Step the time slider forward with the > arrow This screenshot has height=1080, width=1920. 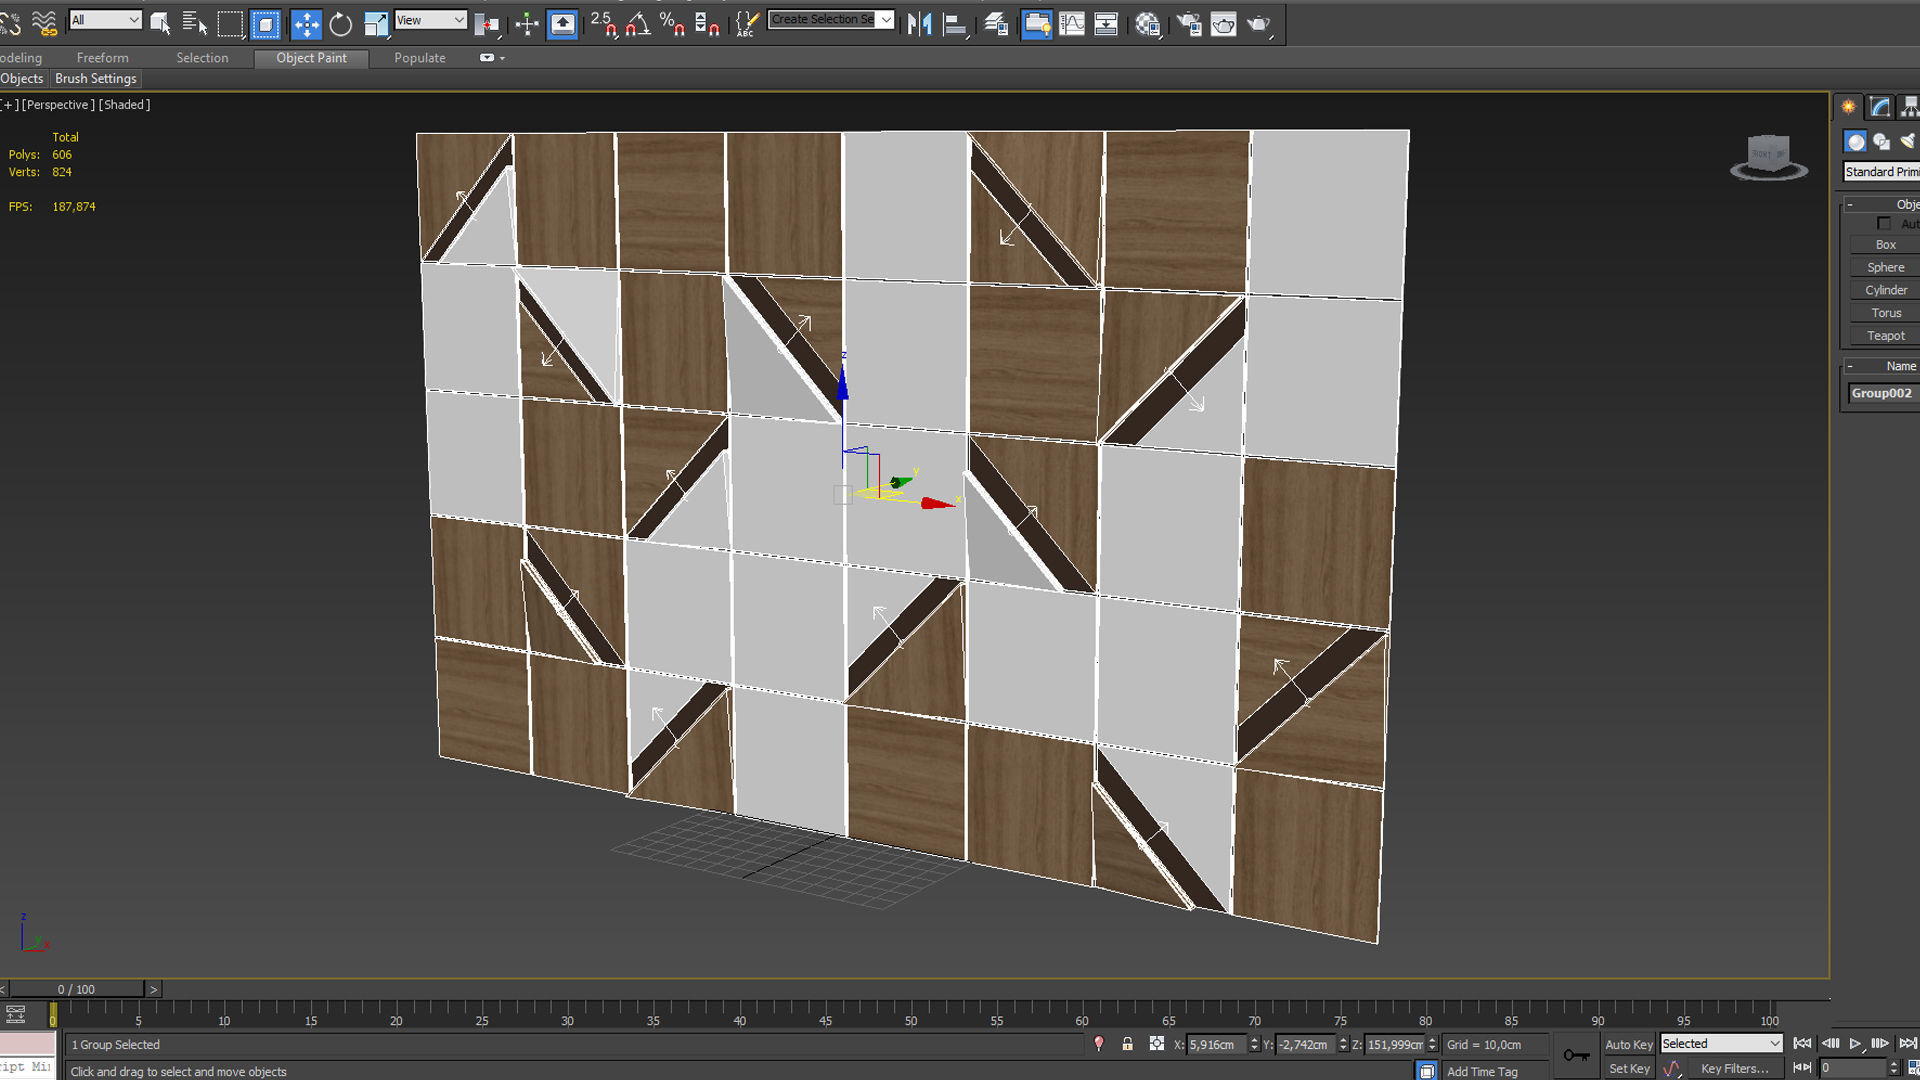[153, 989]
